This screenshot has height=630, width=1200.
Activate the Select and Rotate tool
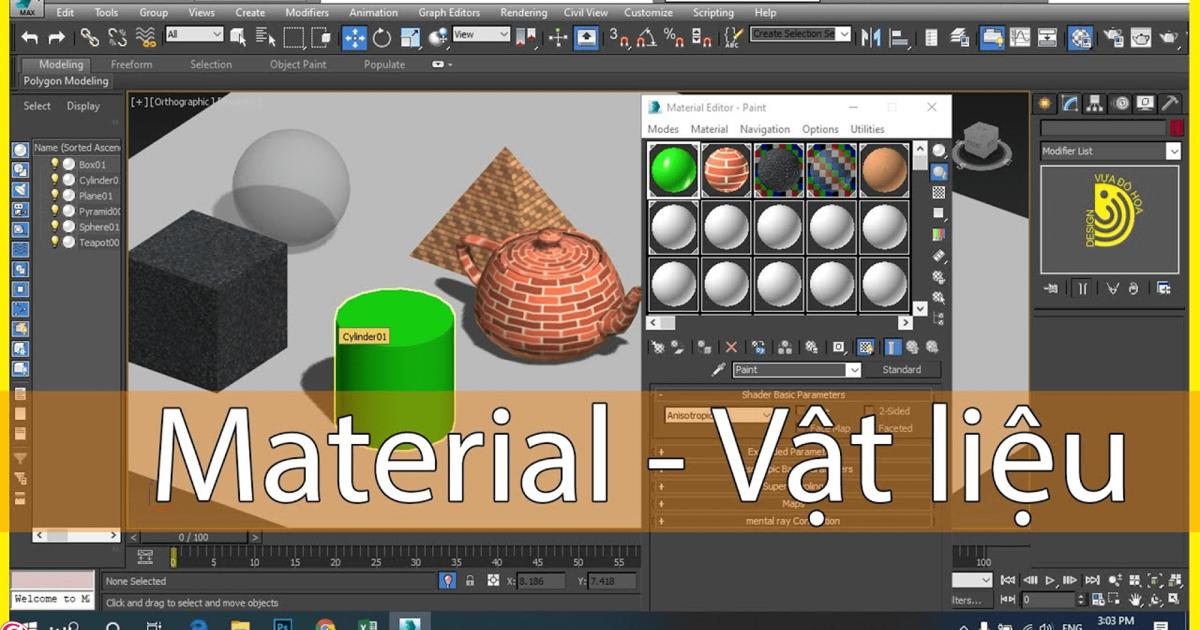click(x=382, y=38)
